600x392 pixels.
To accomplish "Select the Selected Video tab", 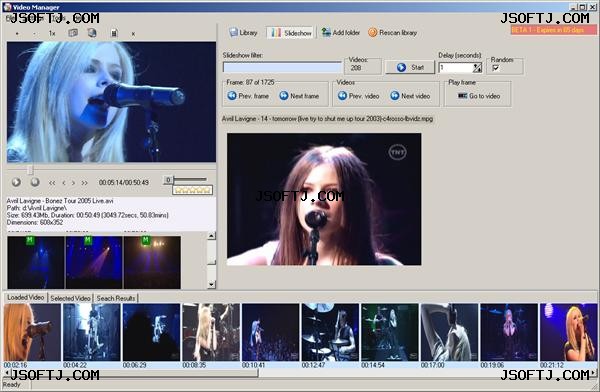I will (70, 298).
